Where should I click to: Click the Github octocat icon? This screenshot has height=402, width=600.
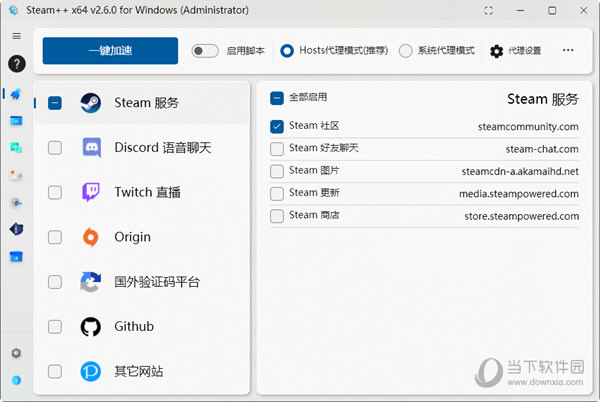point(91,327)
